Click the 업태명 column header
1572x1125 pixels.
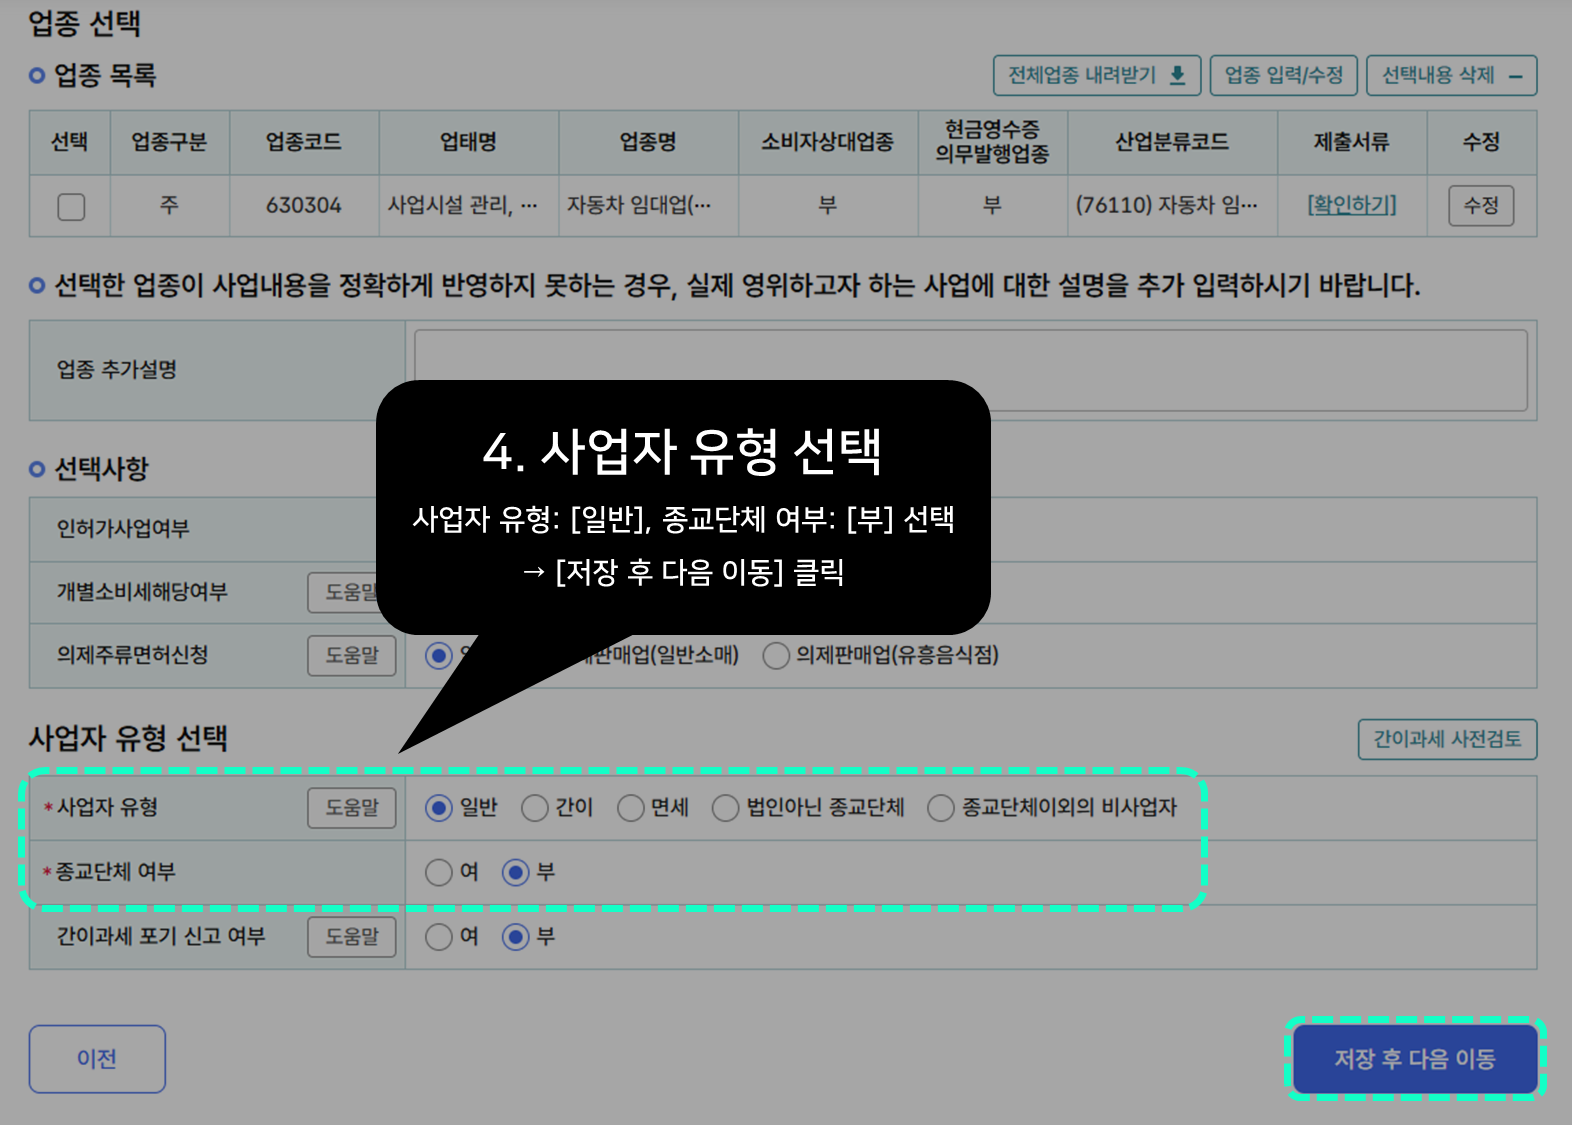[x=468, y=142]
